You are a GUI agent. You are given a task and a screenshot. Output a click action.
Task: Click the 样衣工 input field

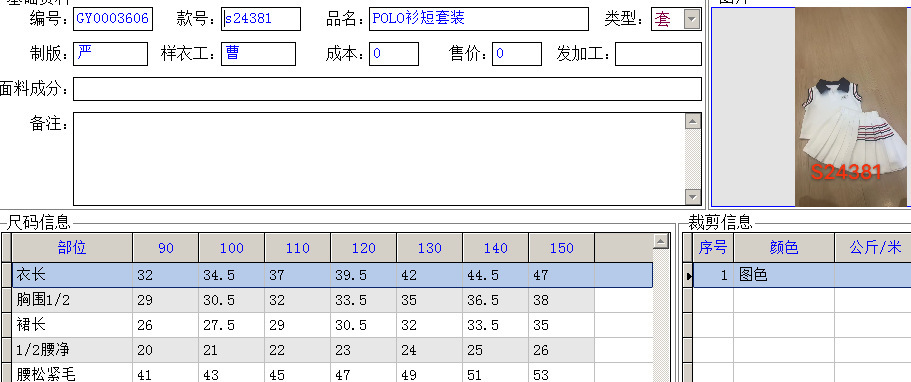[x=259, y=54]
